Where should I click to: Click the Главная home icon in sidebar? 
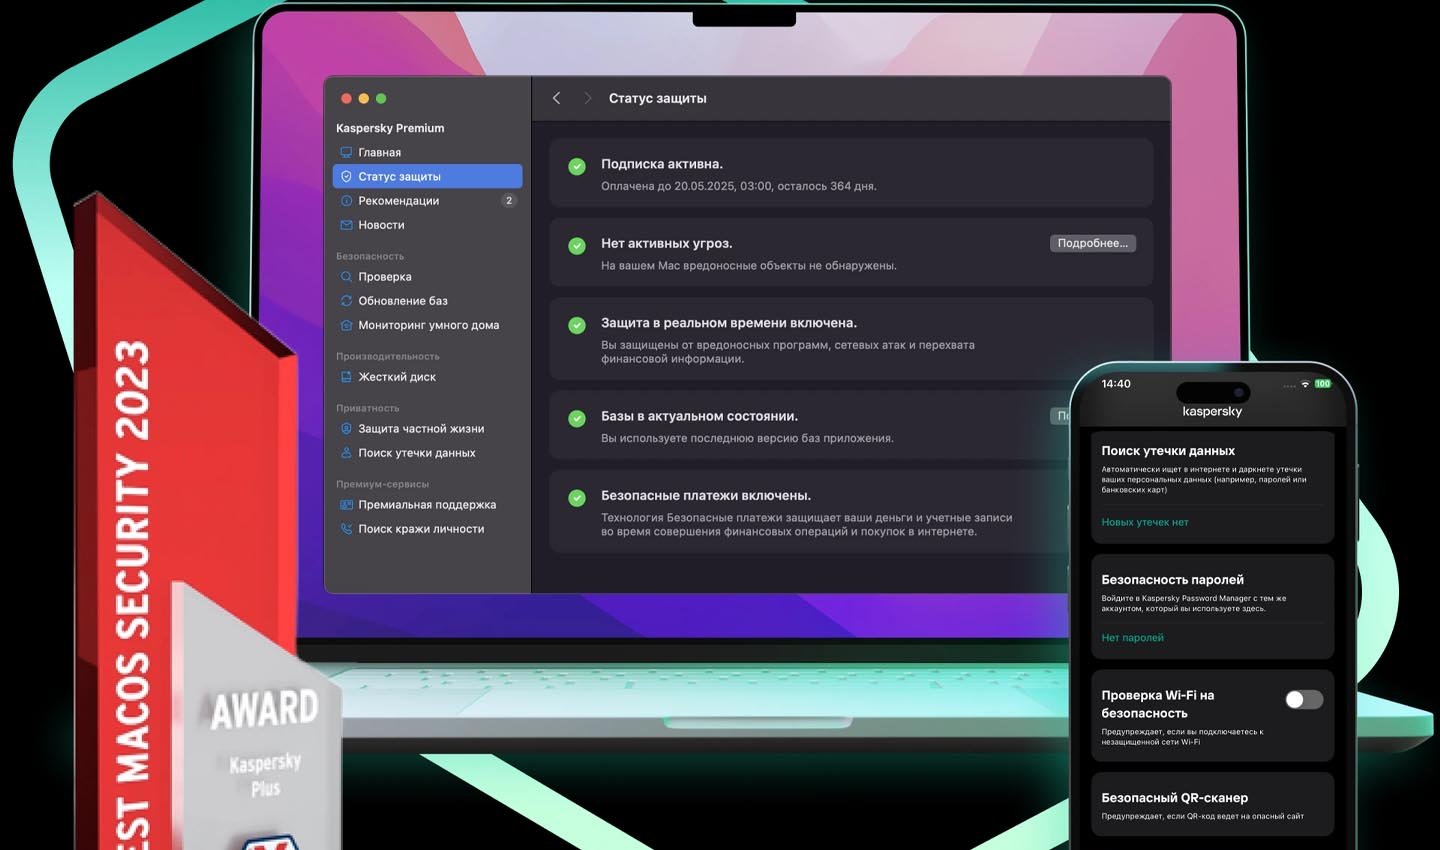coord(346,153)
